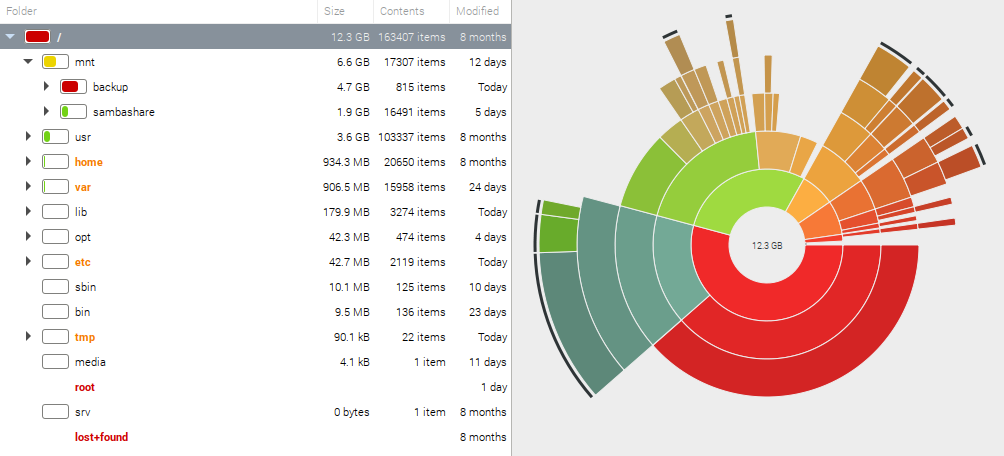Click the Contents column header
The height and width of the screenshot is (456, 1004).
(402, 11)
